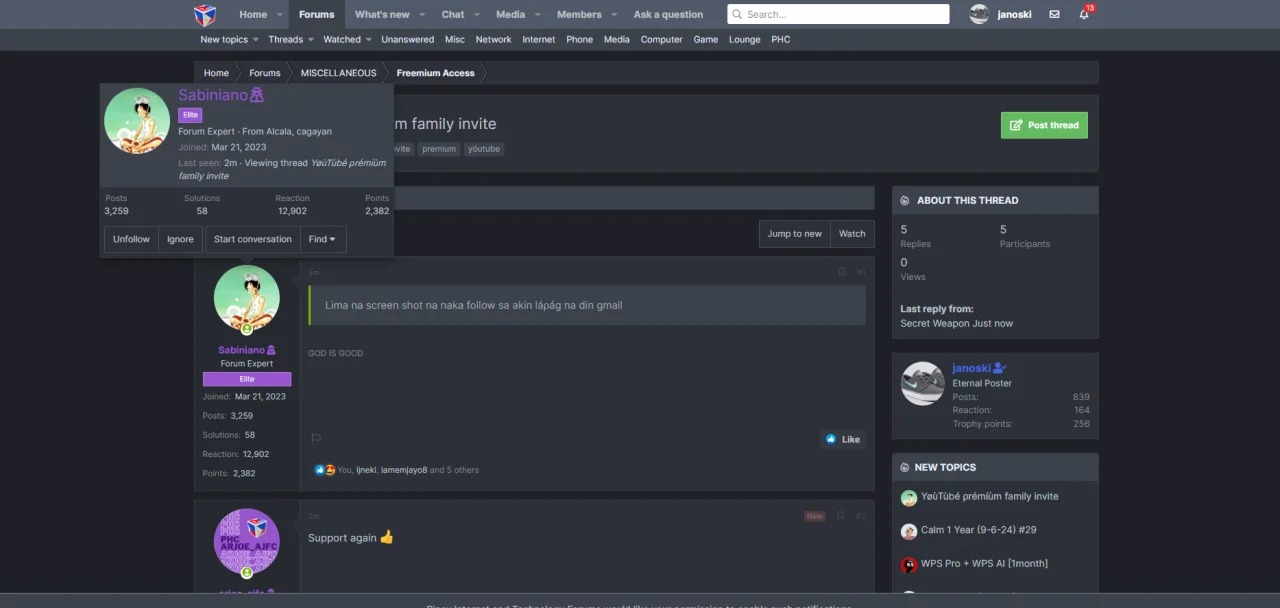The image size is (1280, 608).
Task: Bookmark post #1 by Sabiniano
Action: (841, 272)
